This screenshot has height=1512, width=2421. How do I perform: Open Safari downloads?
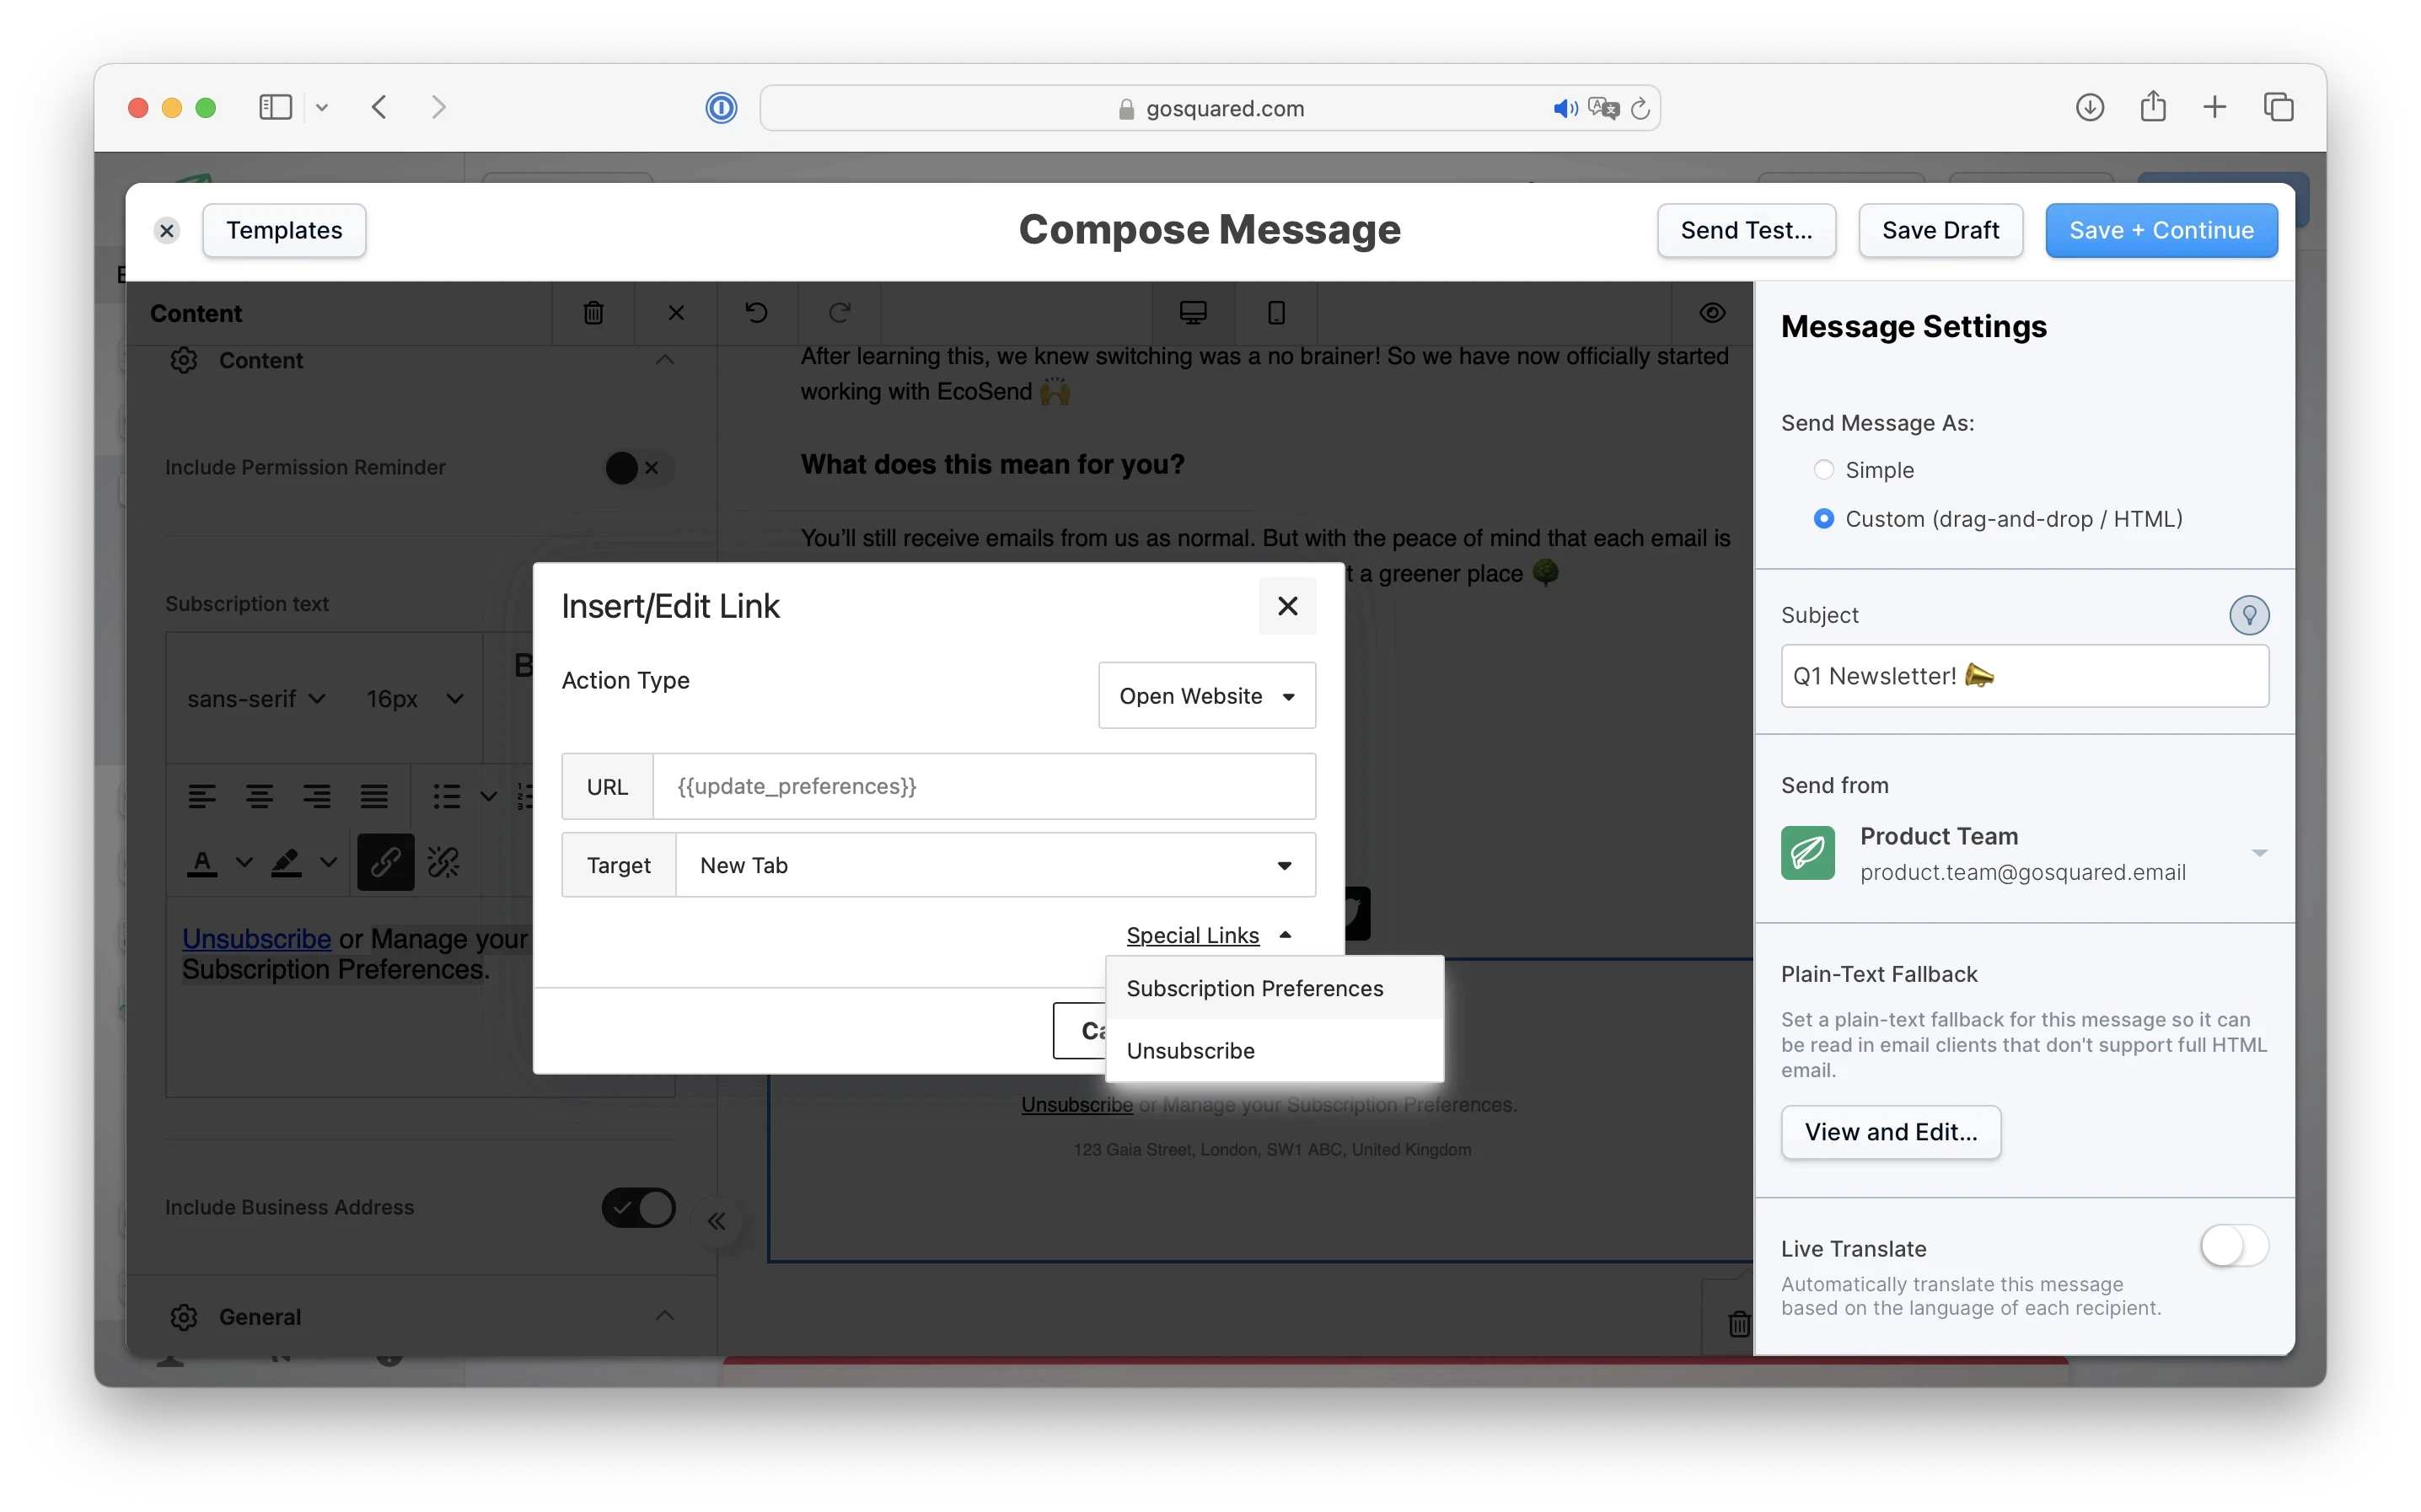(x=2089, y=107)
